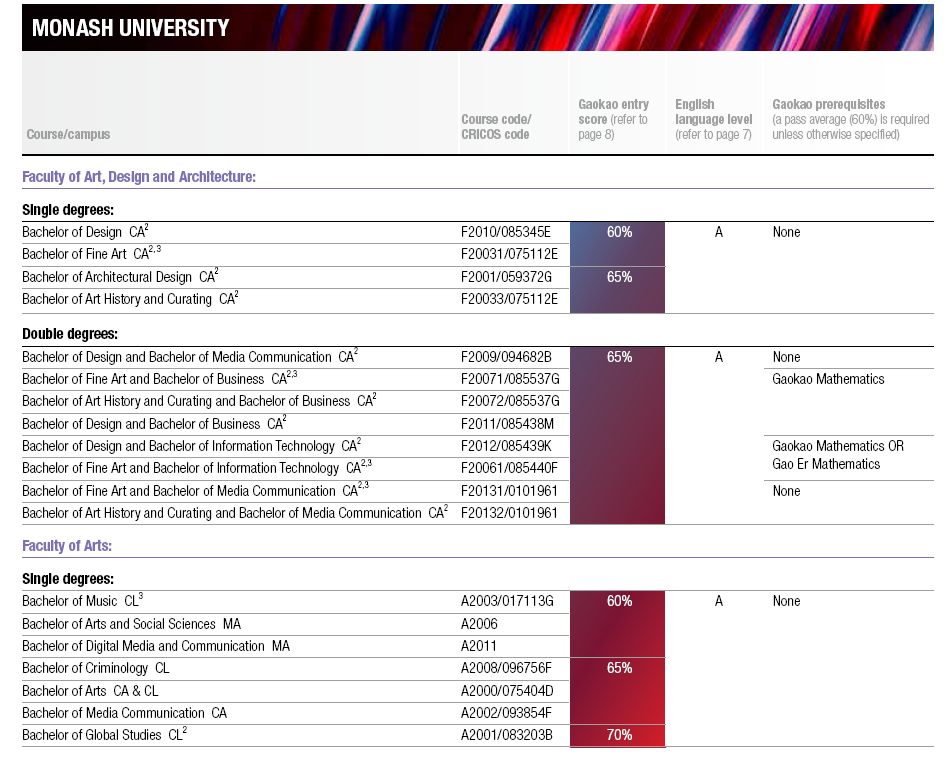Click course code F20131/0101961
The height and width of the screenshot is (775, 948).
click(x=509, y=491)
